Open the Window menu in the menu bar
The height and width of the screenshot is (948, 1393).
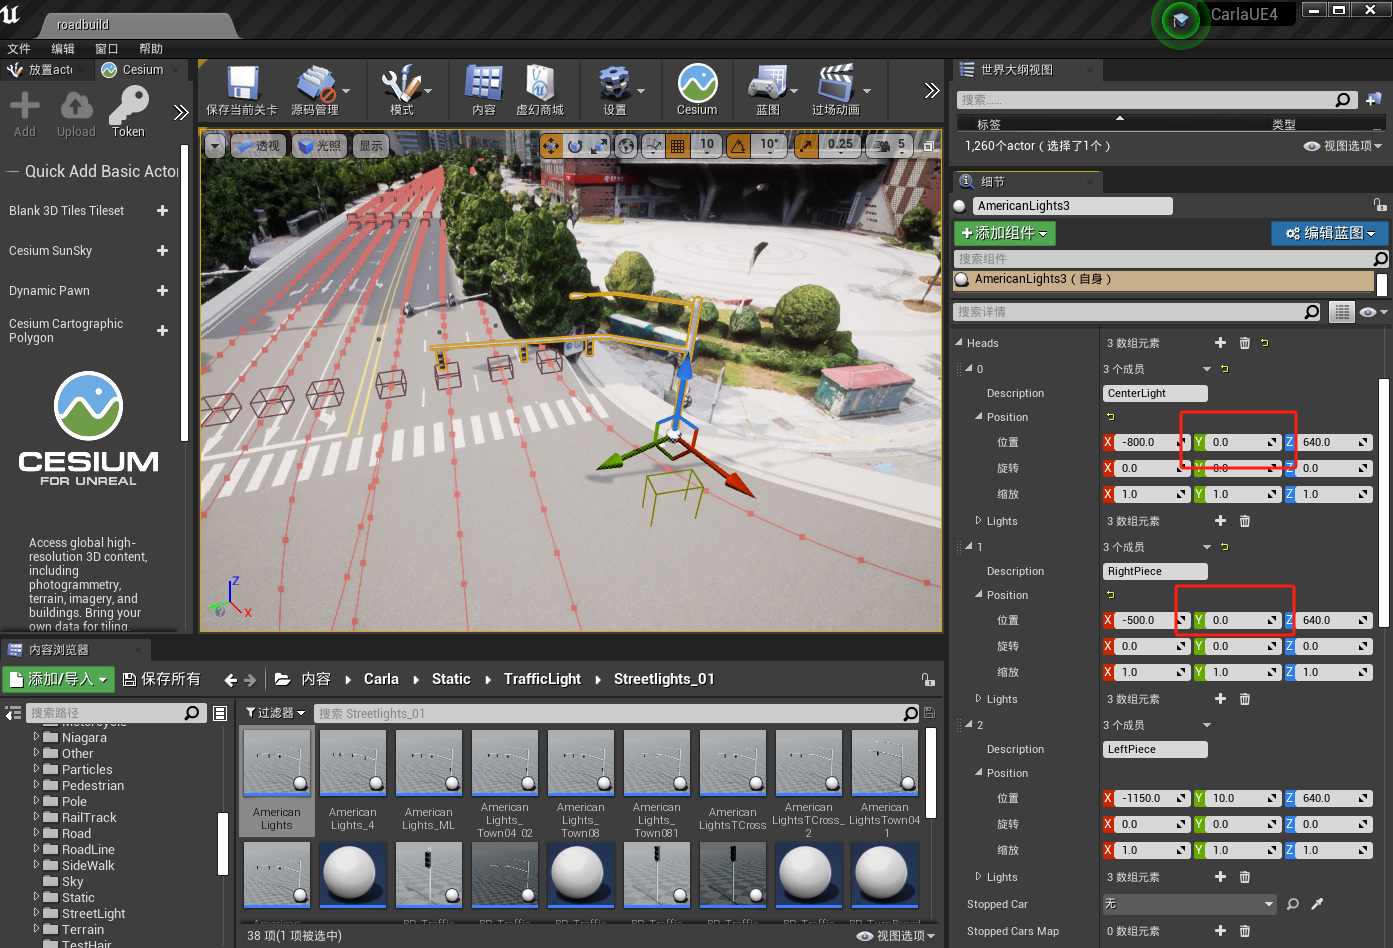coord(106,49)
